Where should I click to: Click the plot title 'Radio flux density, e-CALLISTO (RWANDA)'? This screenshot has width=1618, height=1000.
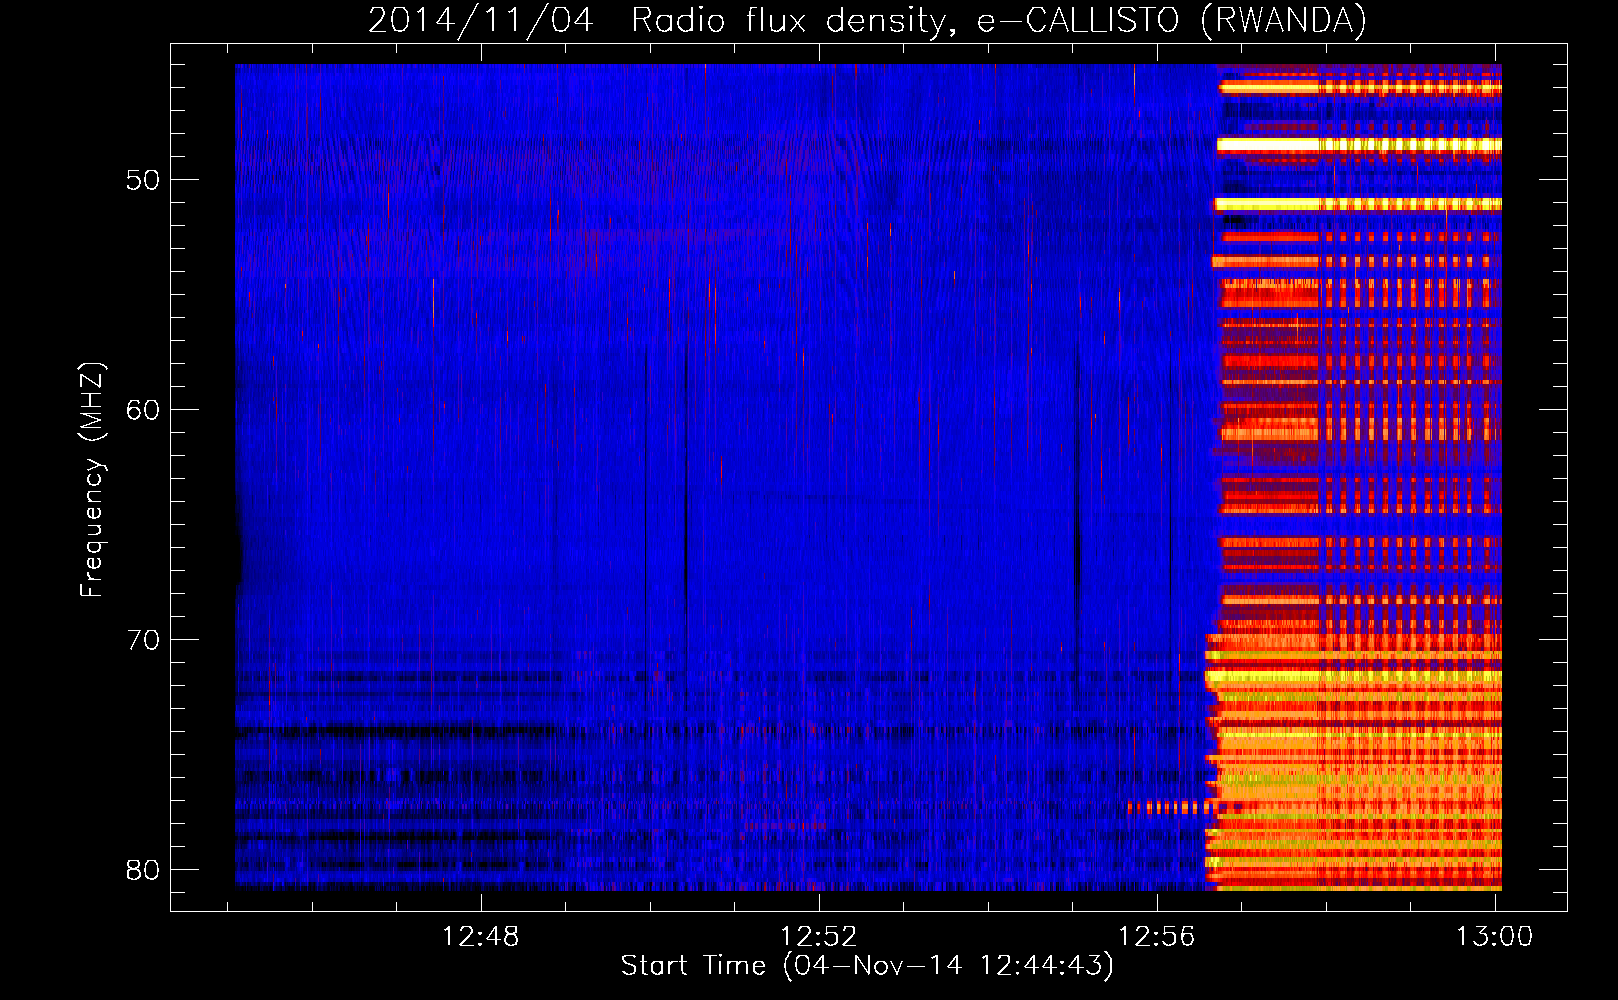click(999, 20)
